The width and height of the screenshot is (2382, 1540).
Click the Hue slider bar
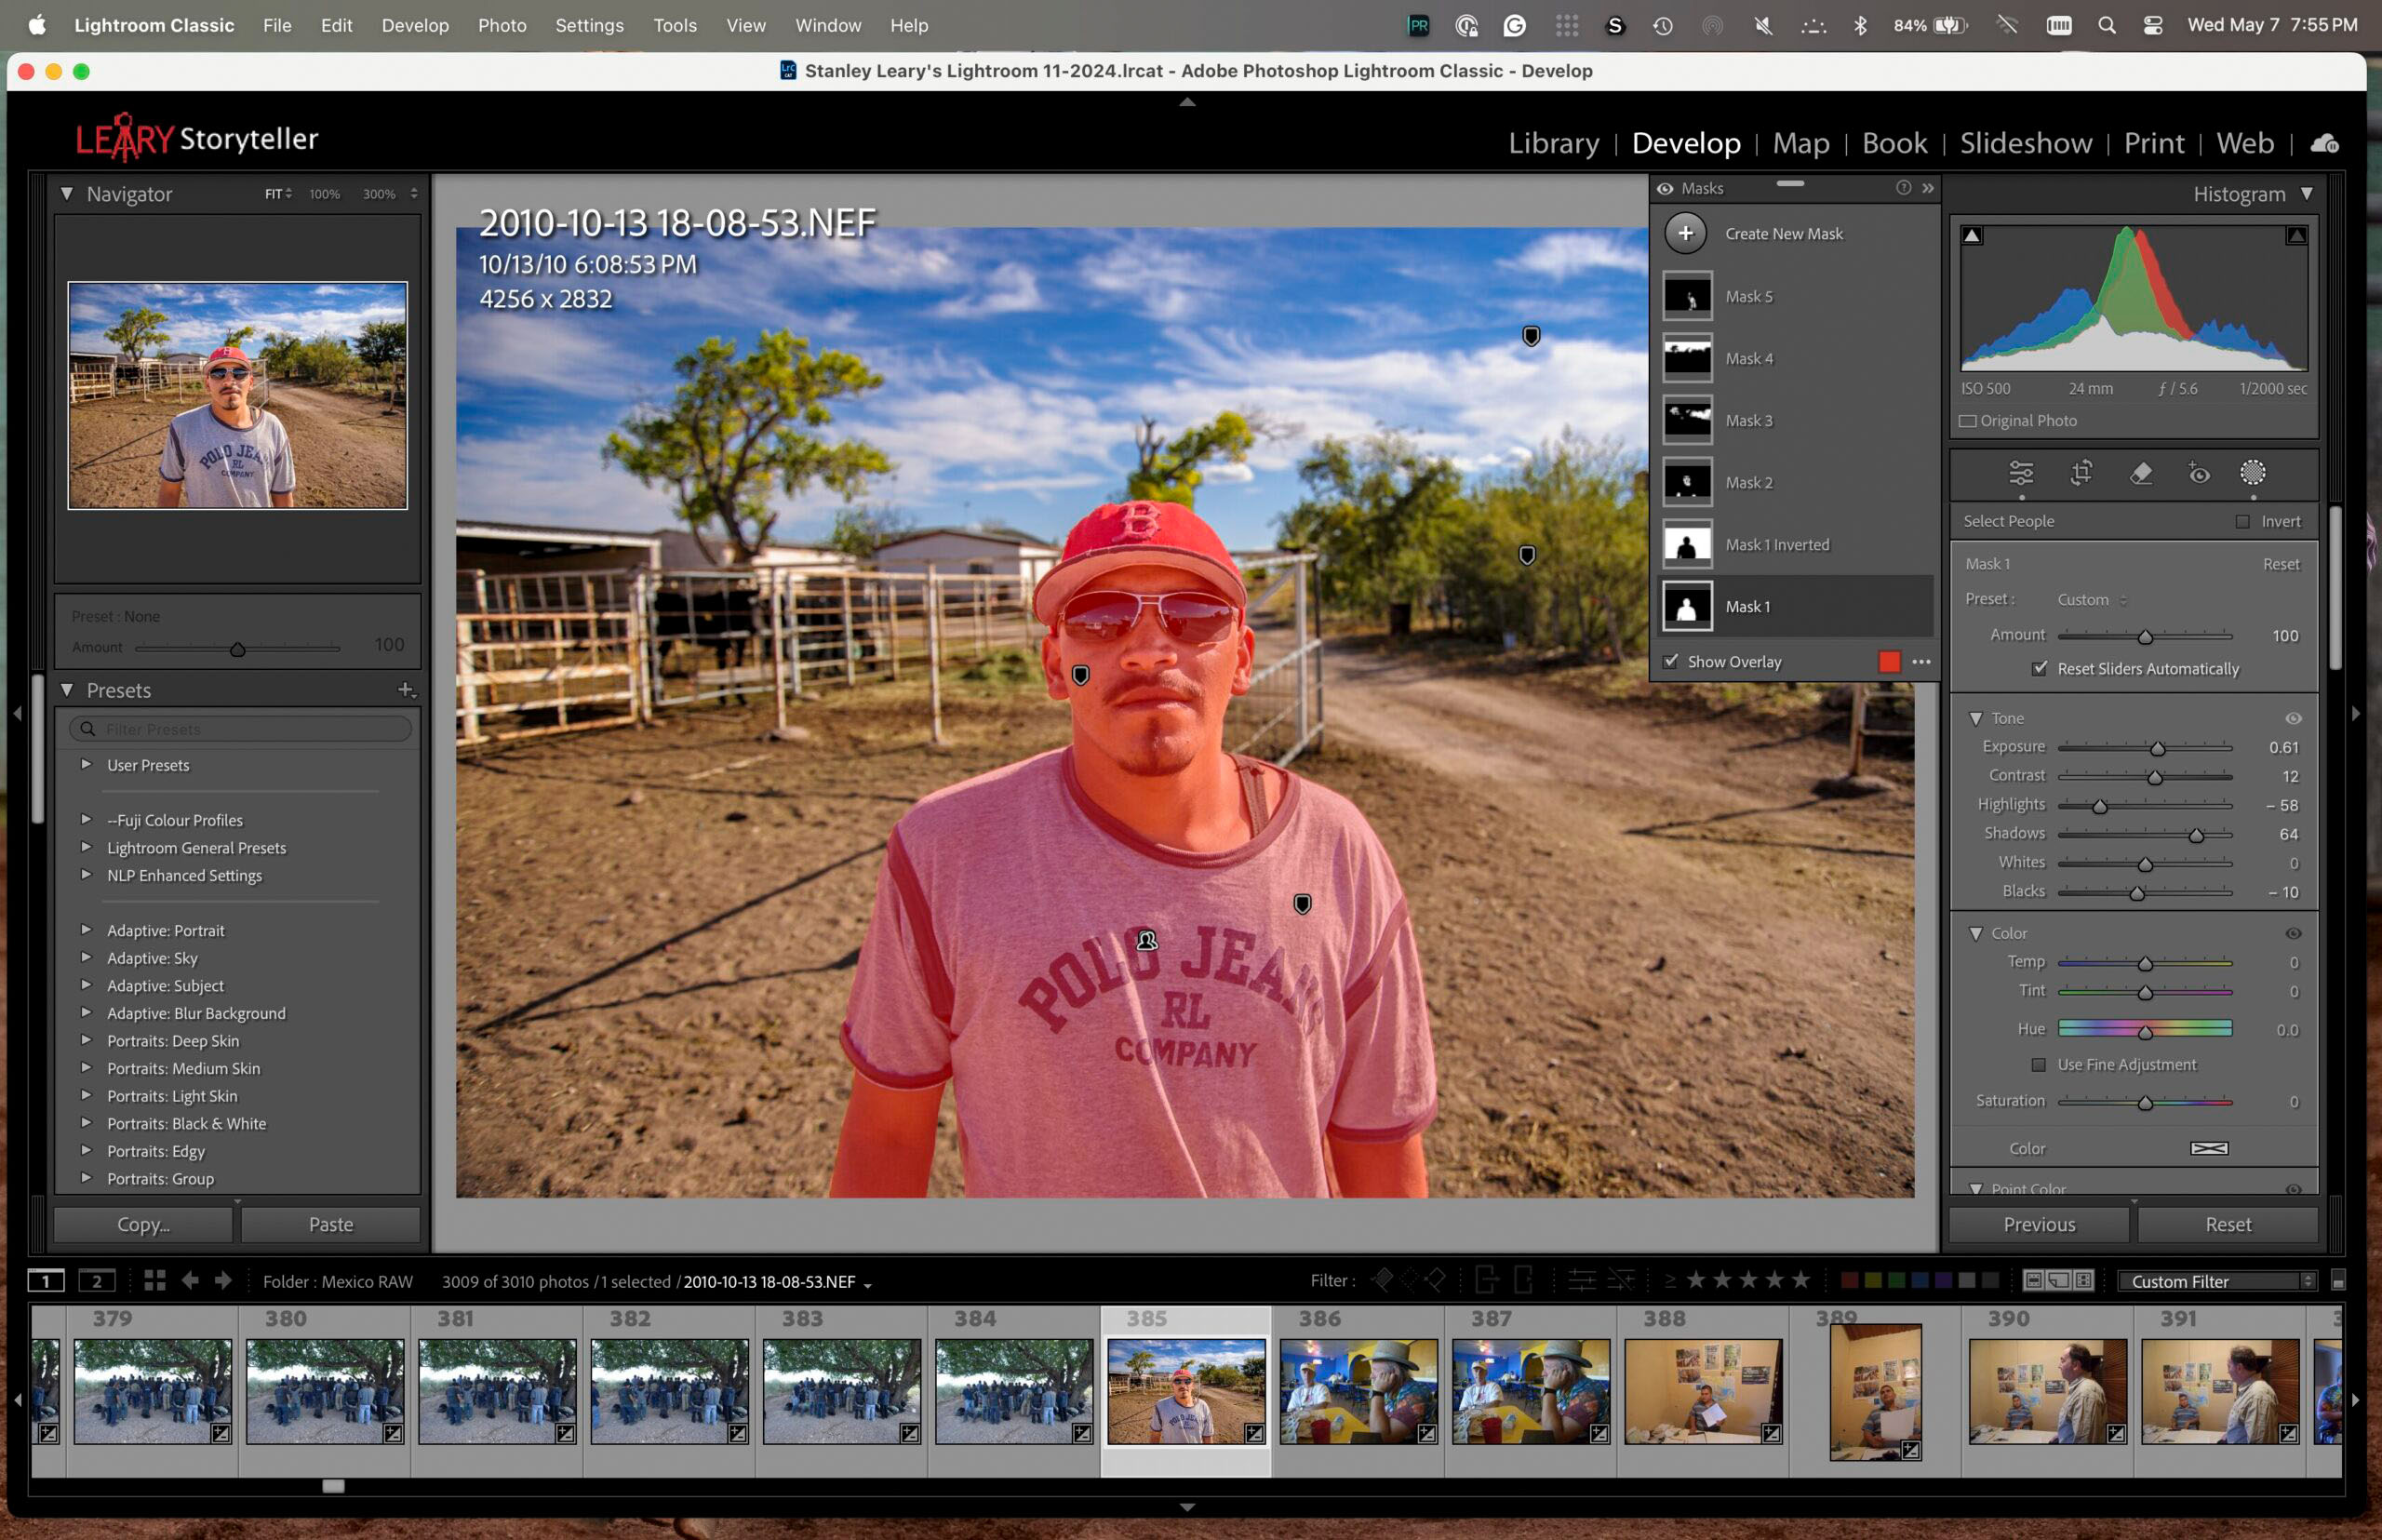tap(2145, 1028)
